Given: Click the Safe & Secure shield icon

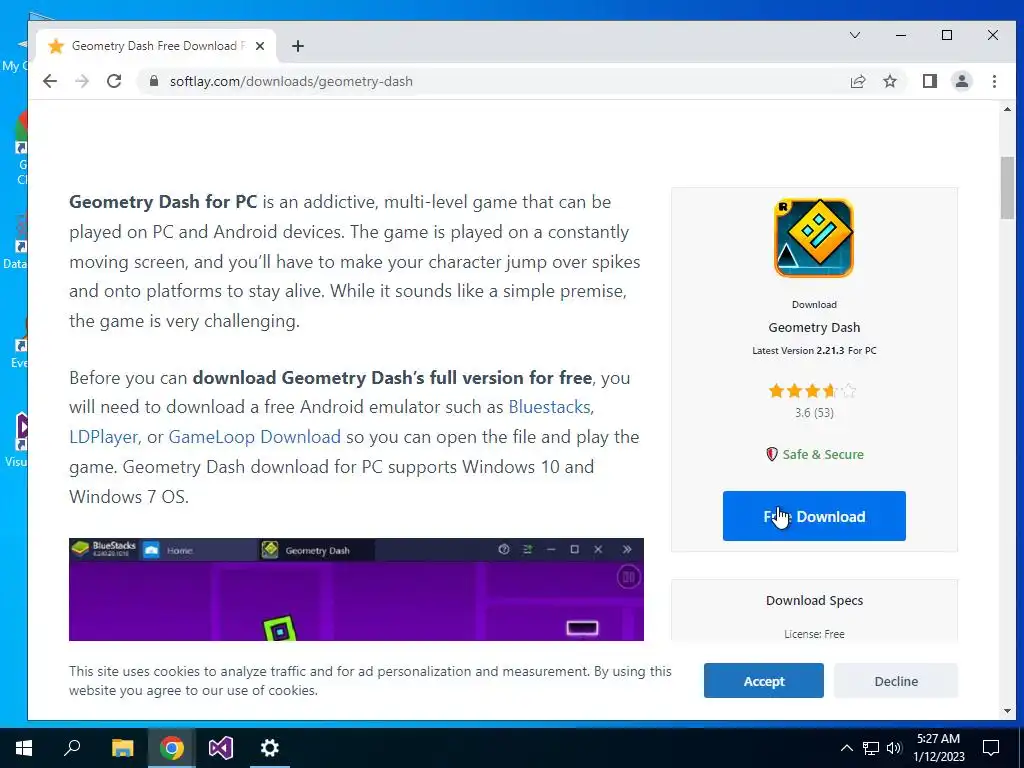Looking at the screenshot, I should (772, 454).
